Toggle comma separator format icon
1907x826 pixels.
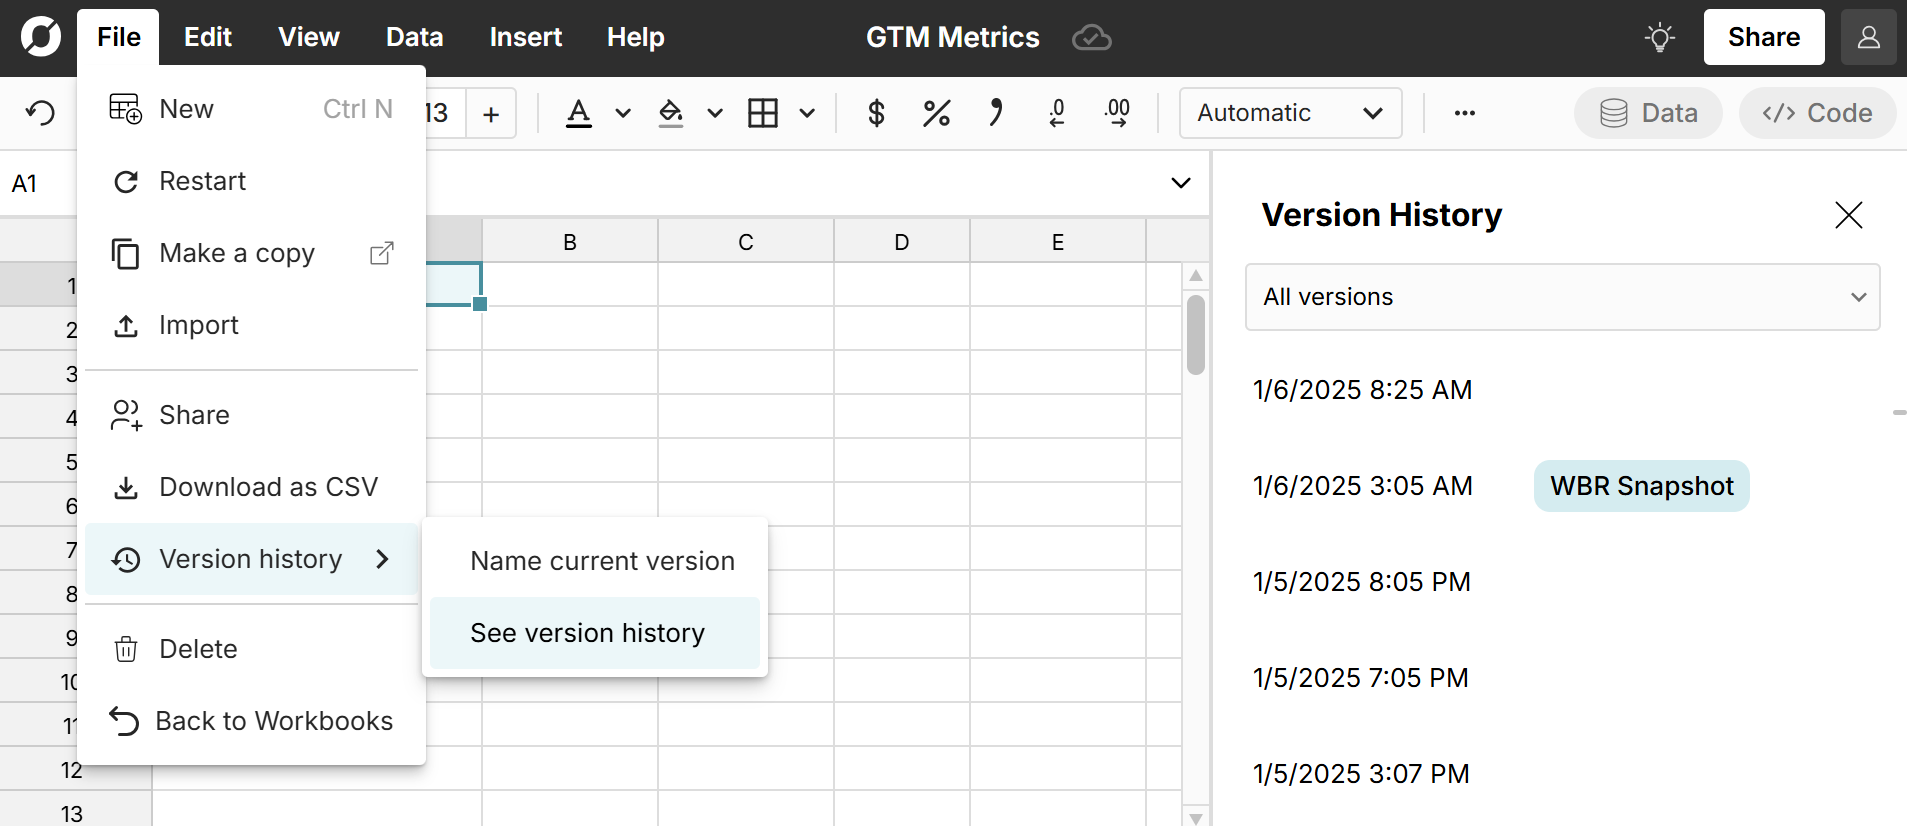click(x=995, y=113)
